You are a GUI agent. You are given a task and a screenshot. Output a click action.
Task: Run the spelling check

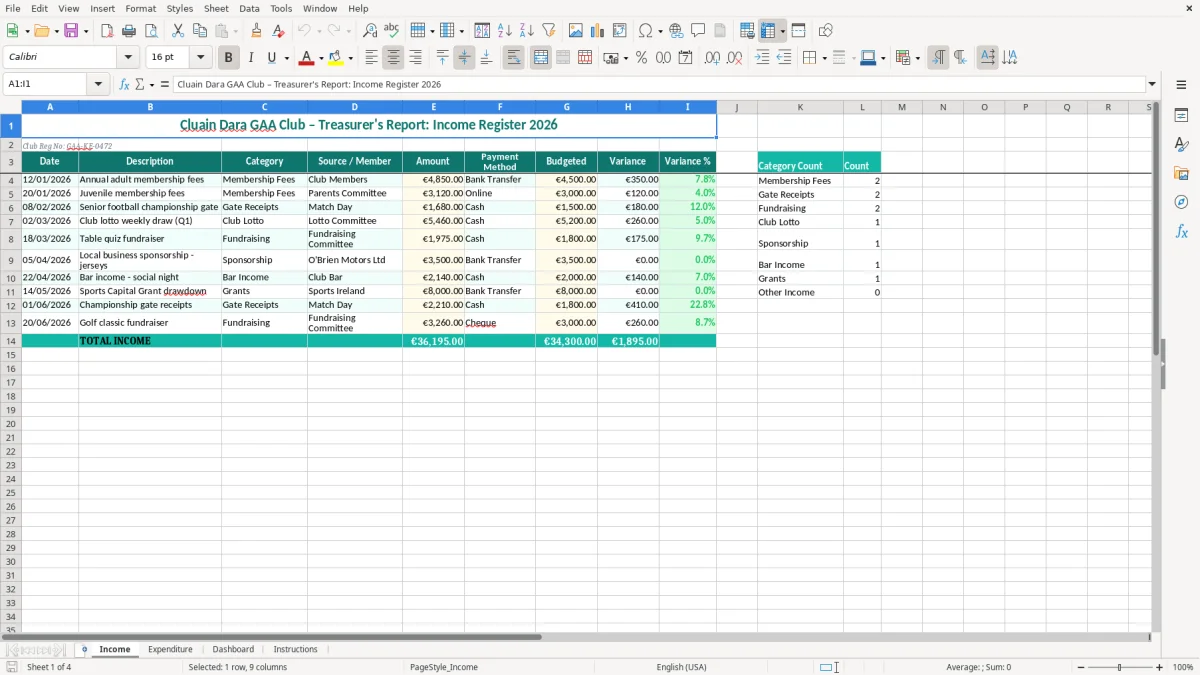[x=392, y=31]
